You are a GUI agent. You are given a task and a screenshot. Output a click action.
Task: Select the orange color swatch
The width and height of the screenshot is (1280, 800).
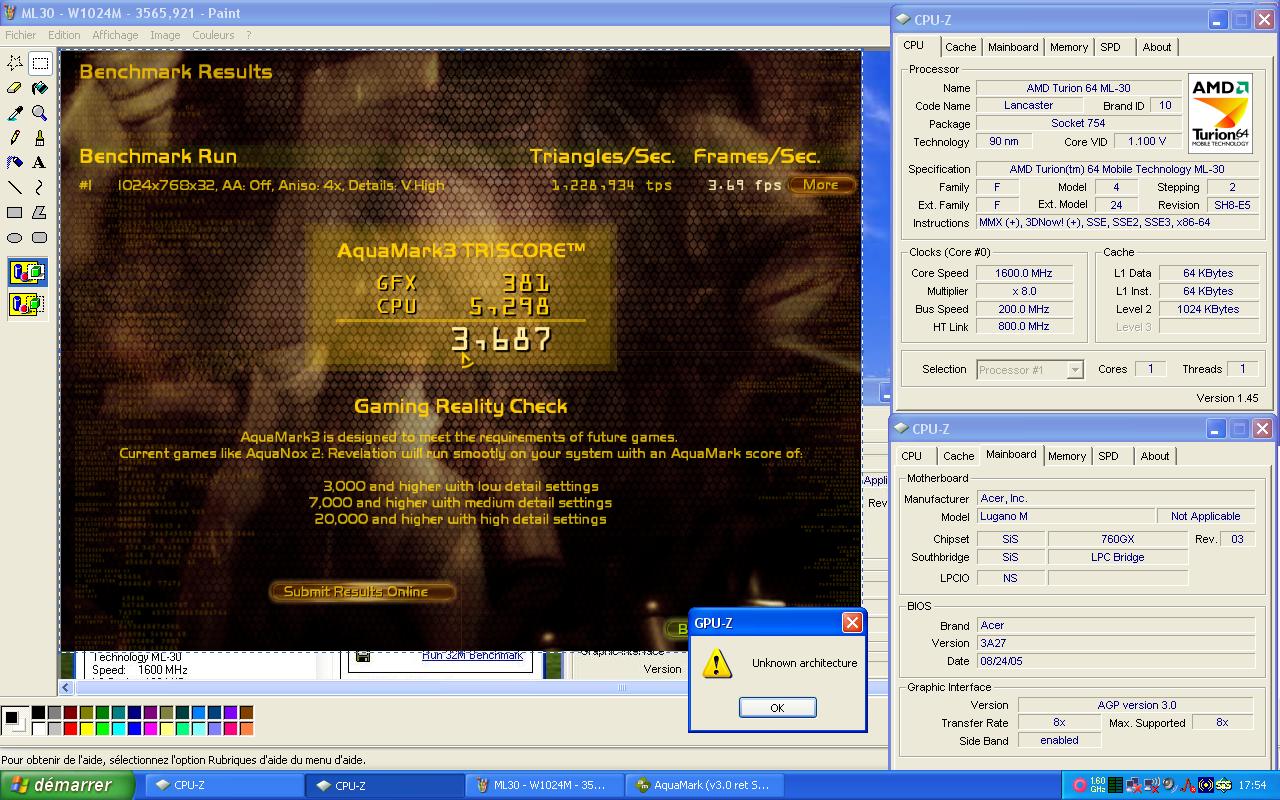point(246,728)
